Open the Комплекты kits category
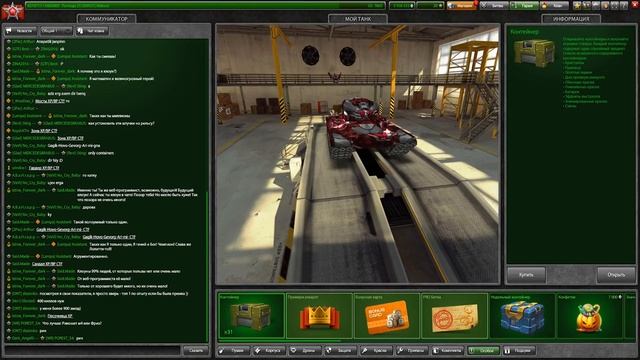 tap(447, 350)
